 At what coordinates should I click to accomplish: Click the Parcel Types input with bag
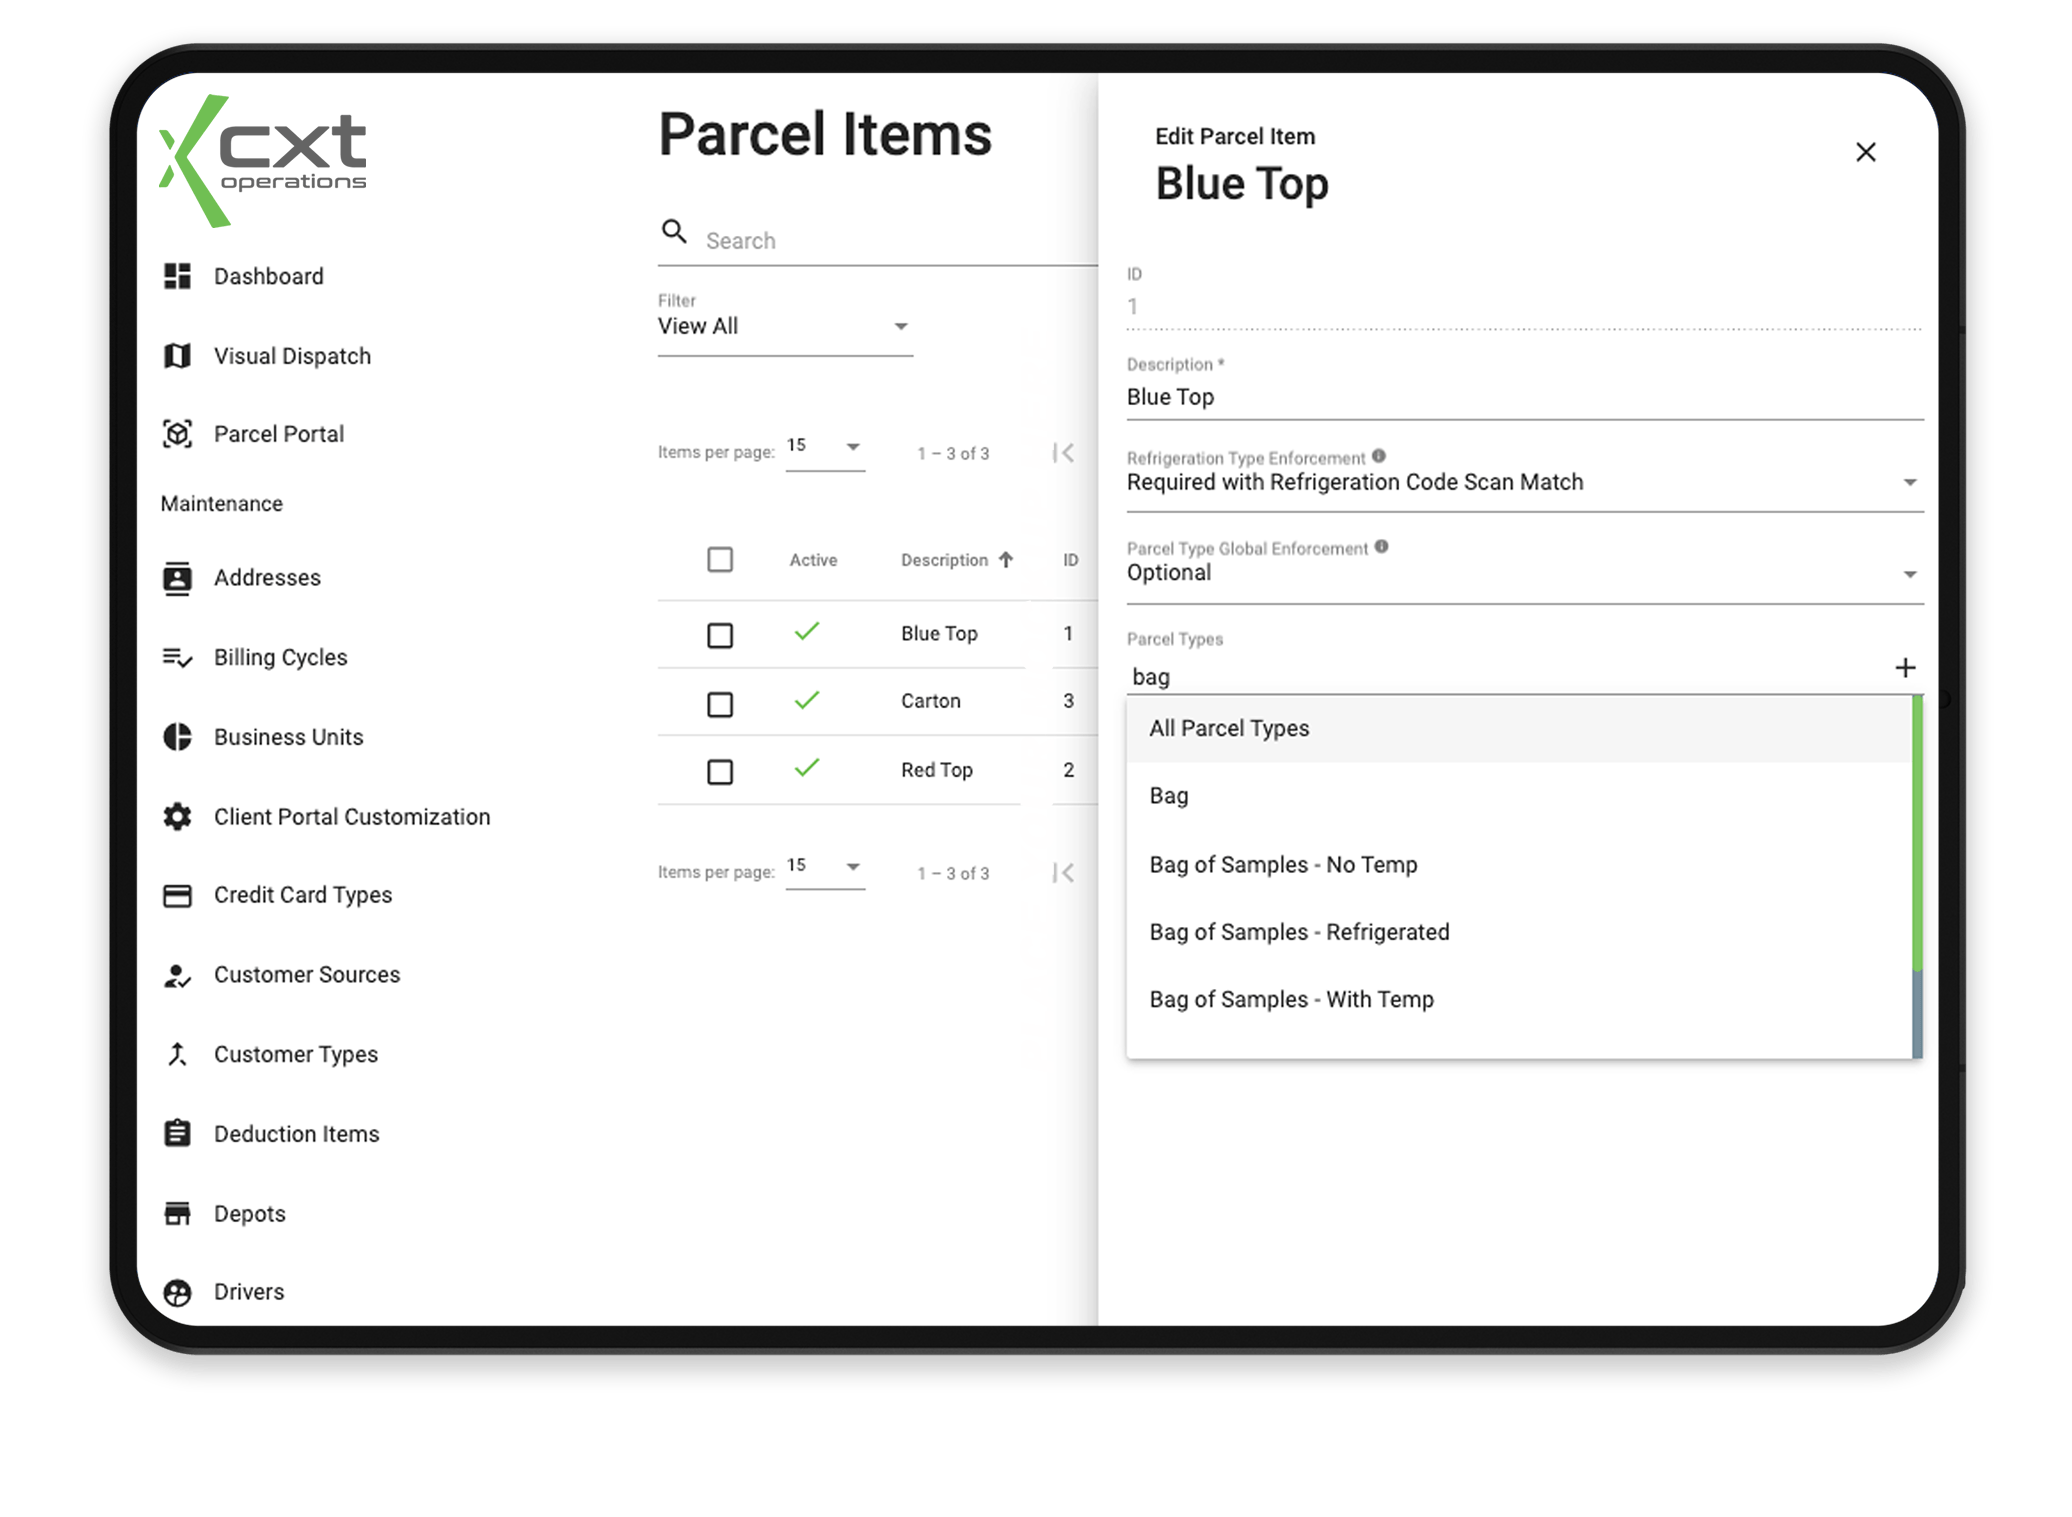click(x=1505, y=677)
